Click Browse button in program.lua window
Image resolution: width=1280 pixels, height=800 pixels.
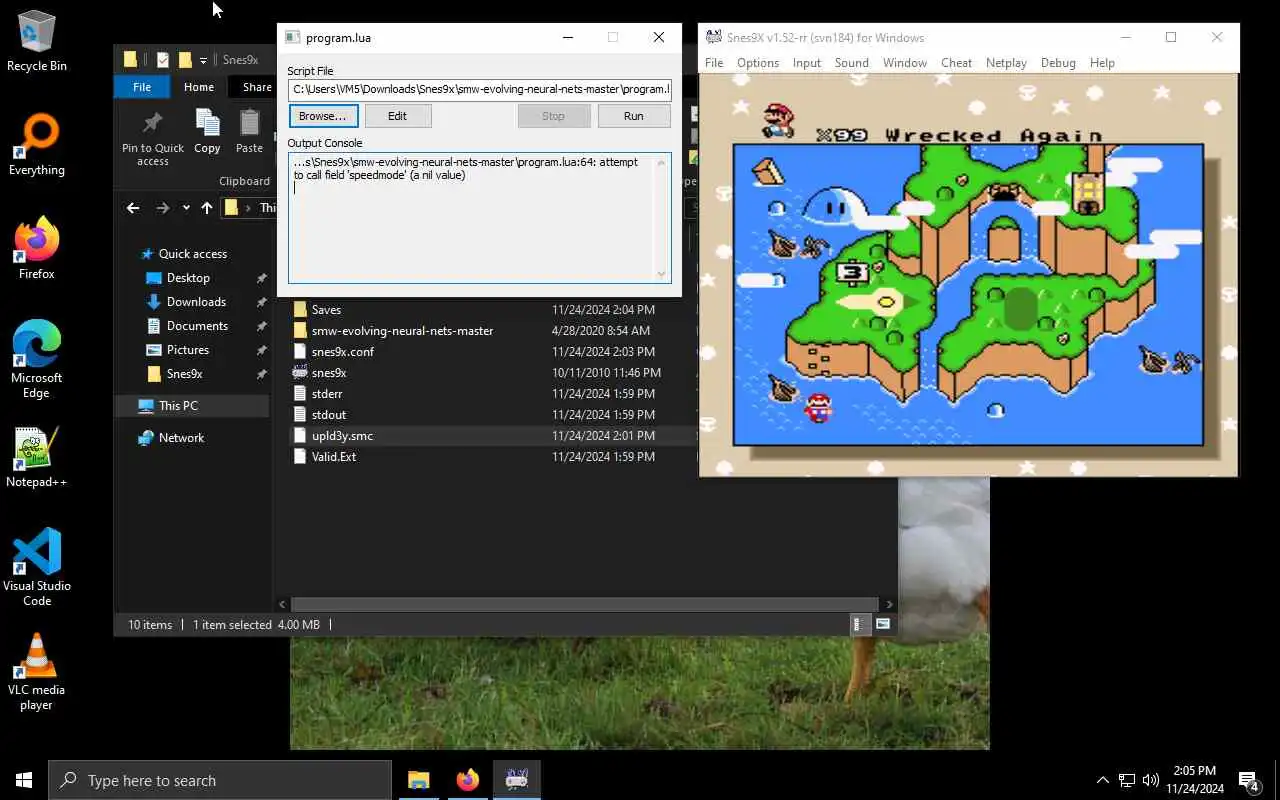[x=323, y=116]
